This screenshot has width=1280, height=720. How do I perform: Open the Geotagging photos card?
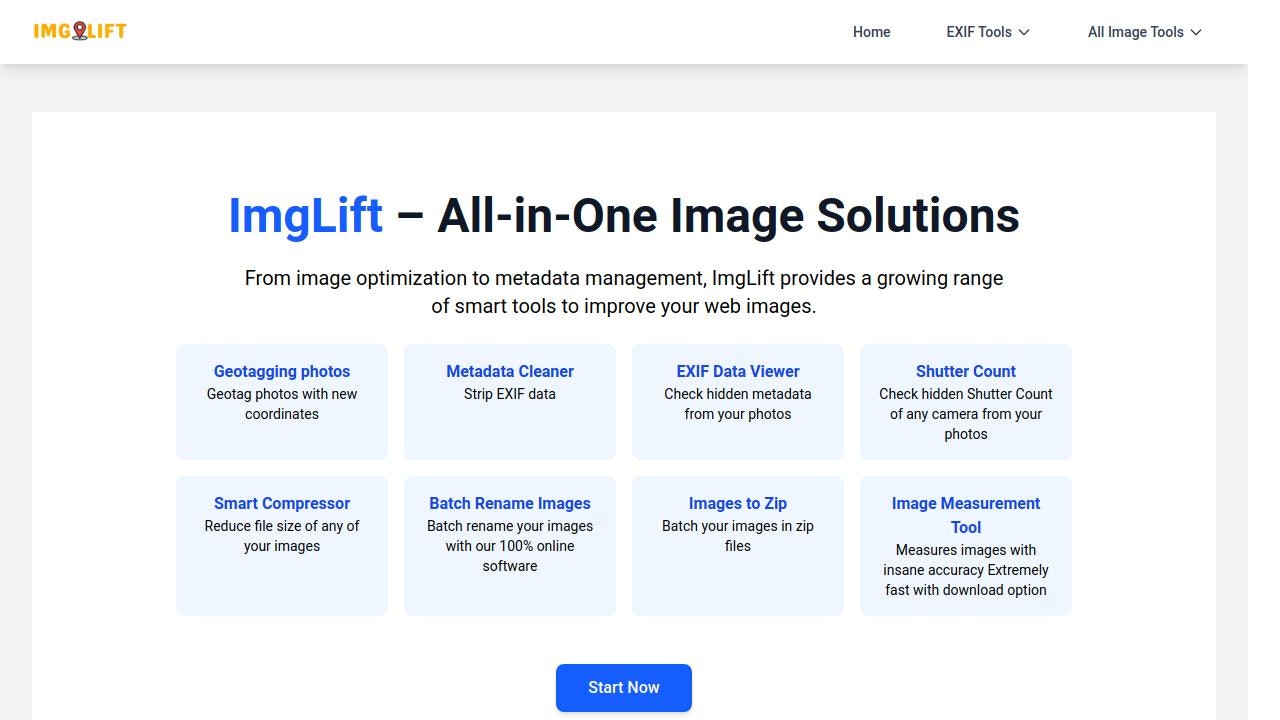pyautogui.click(x=282, y=402)
